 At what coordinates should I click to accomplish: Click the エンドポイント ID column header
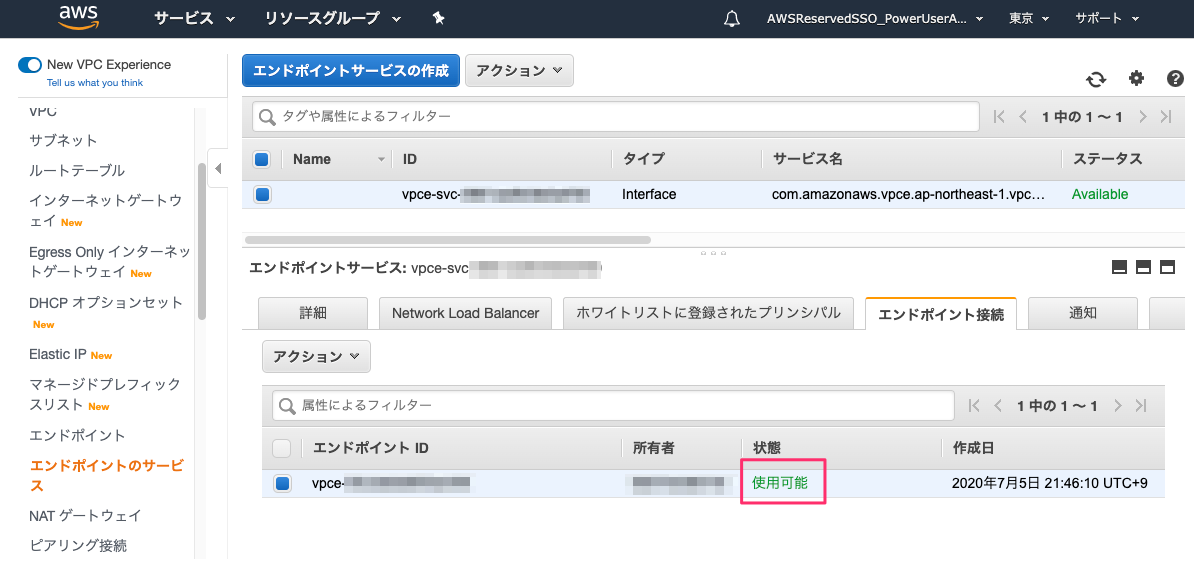point(371,448)
